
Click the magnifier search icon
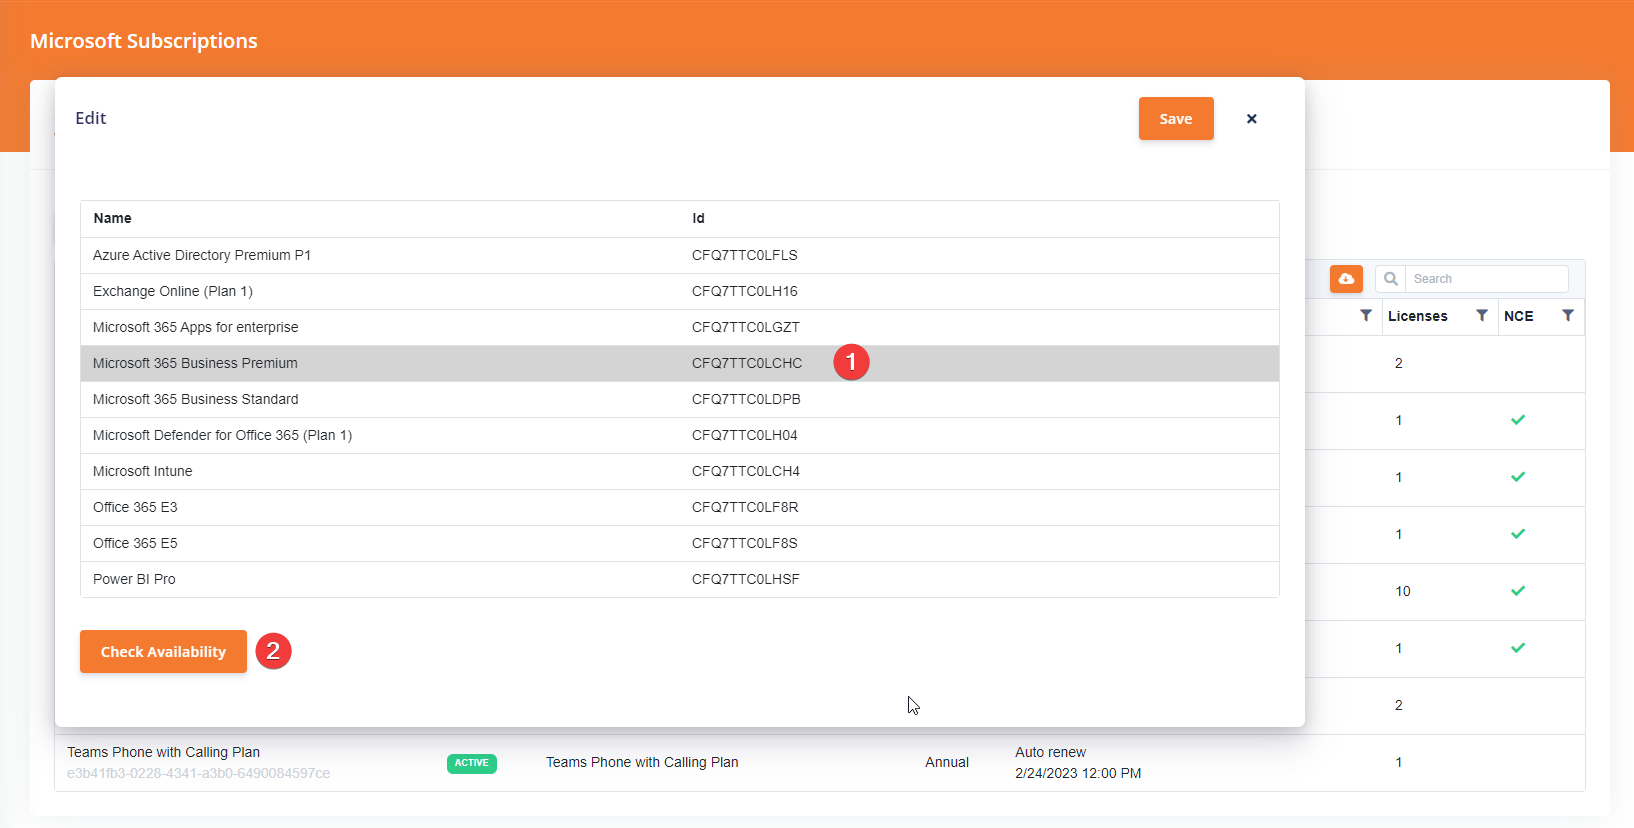pyautogui.click(x=1391, y=279)
